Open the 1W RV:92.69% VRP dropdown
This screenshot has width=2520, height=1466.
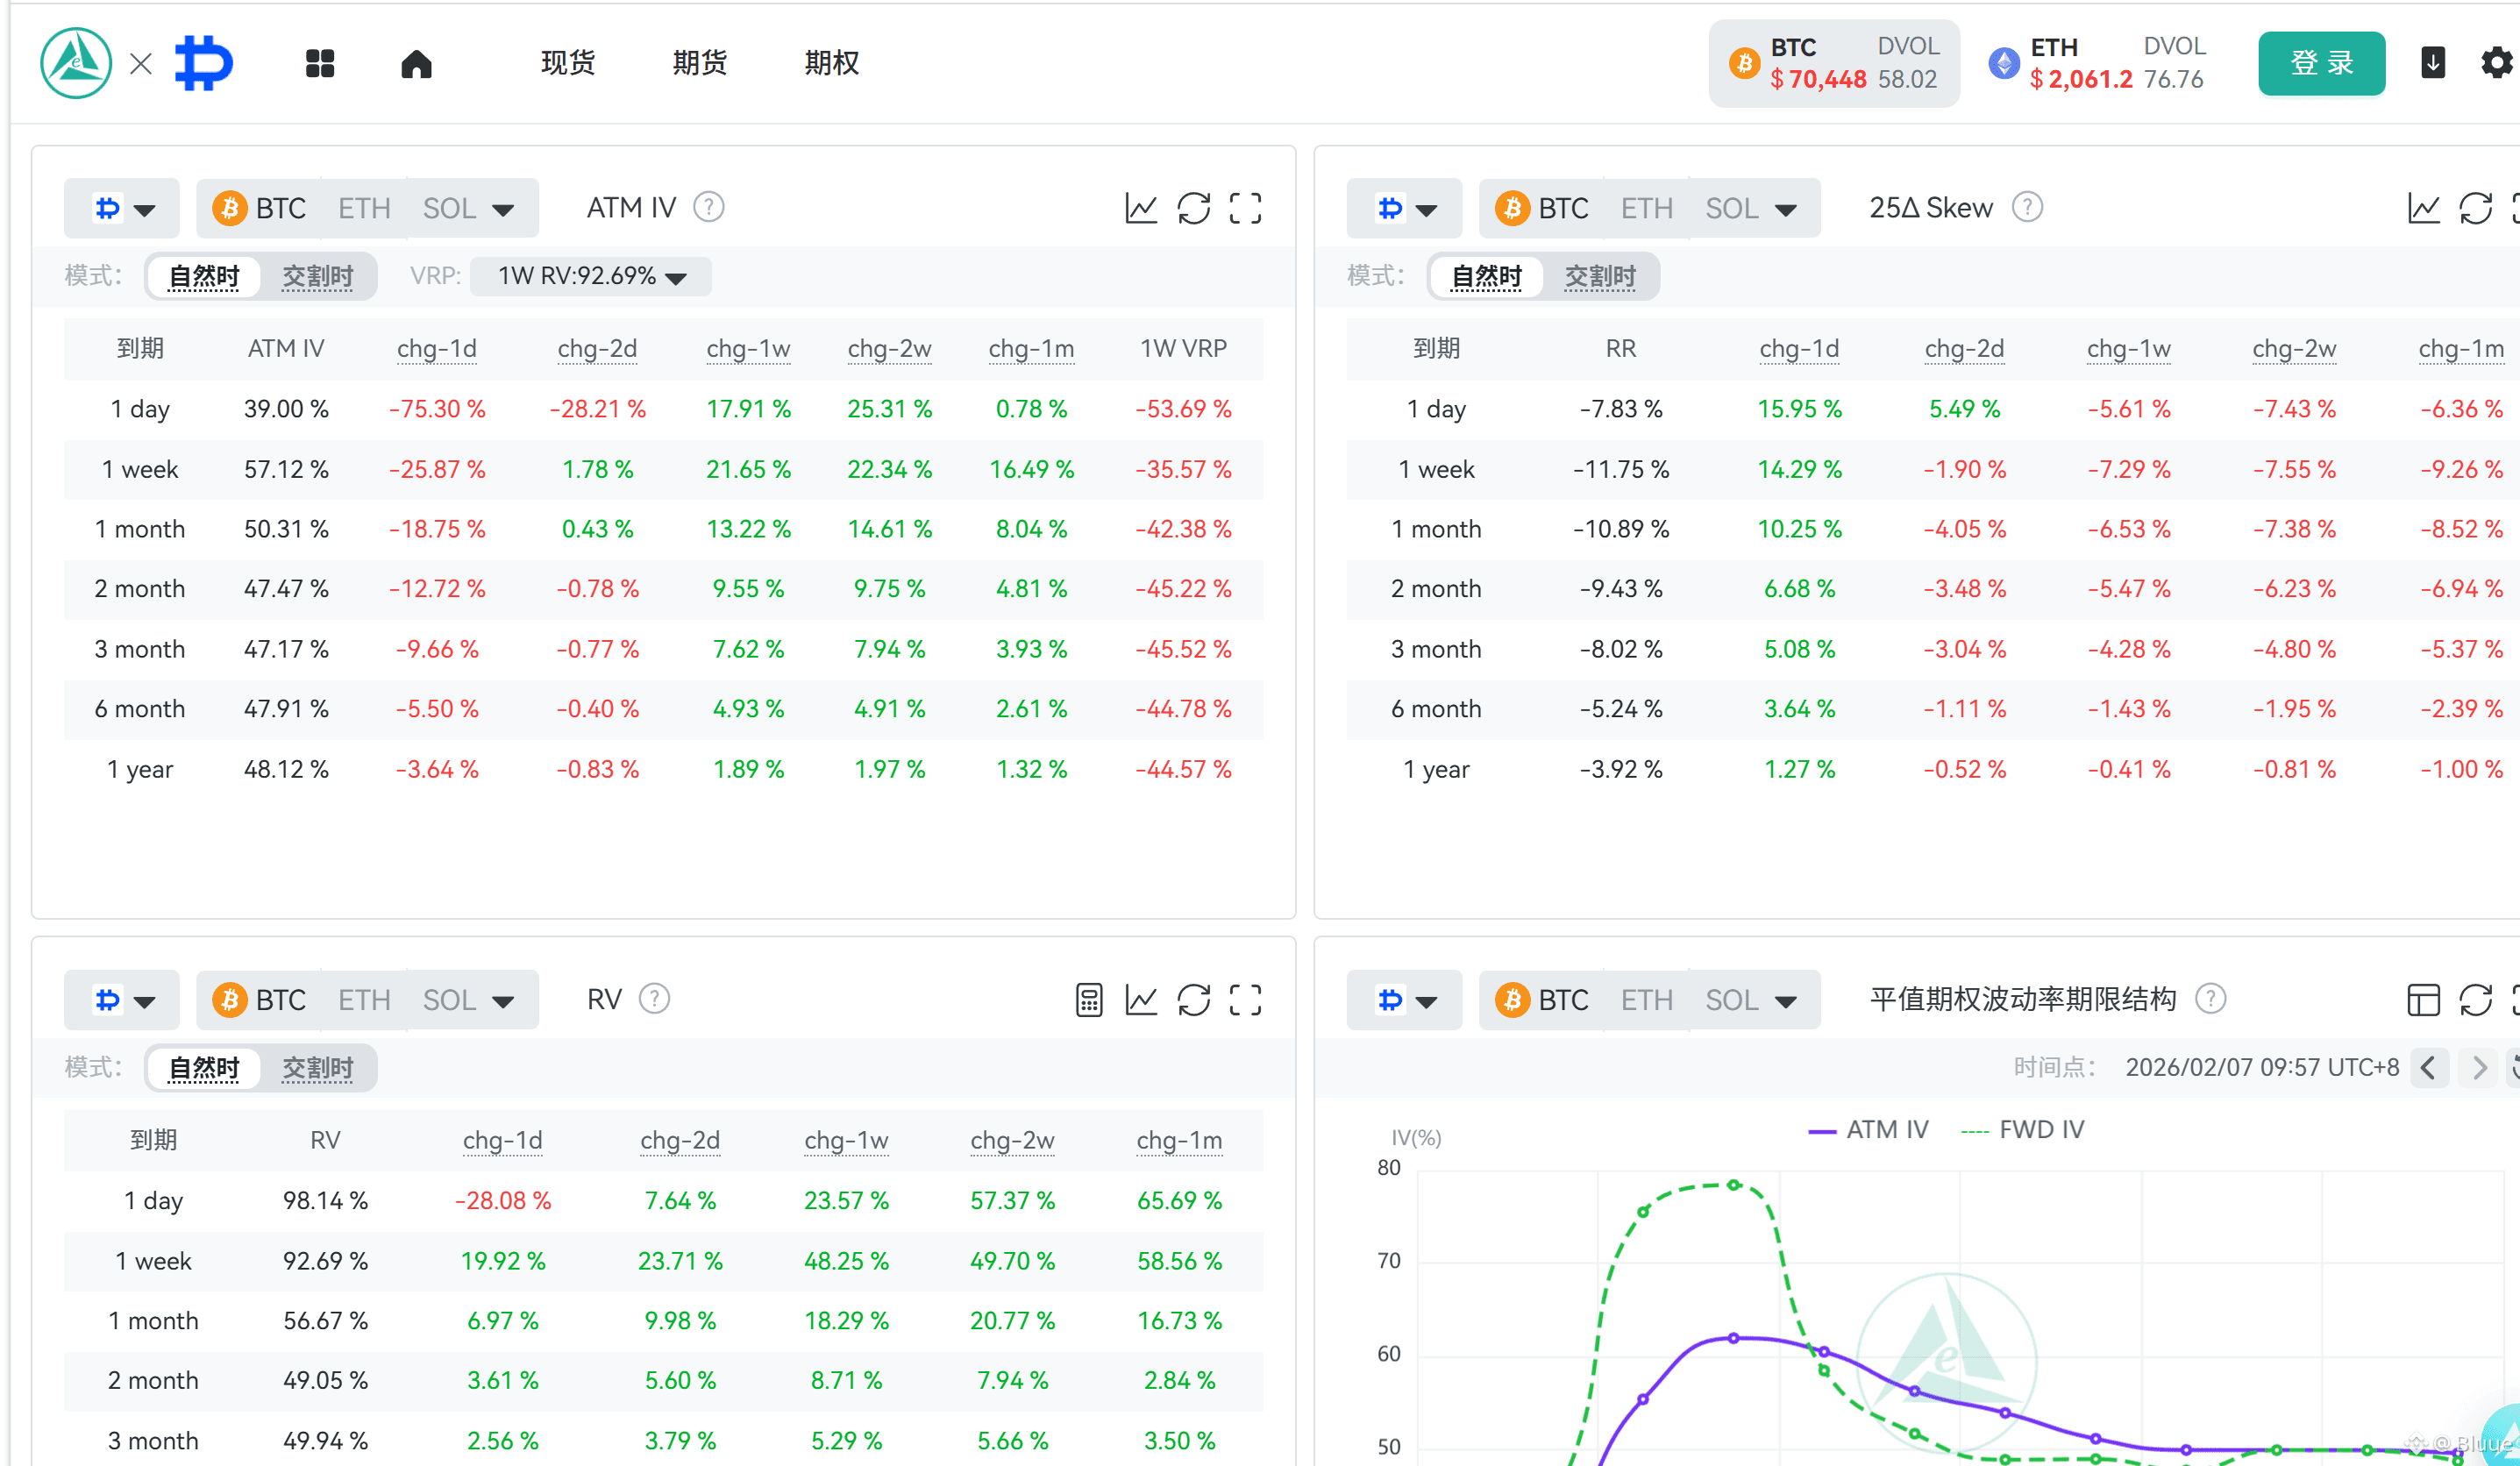pyautogui.click(x=591, y=276)
